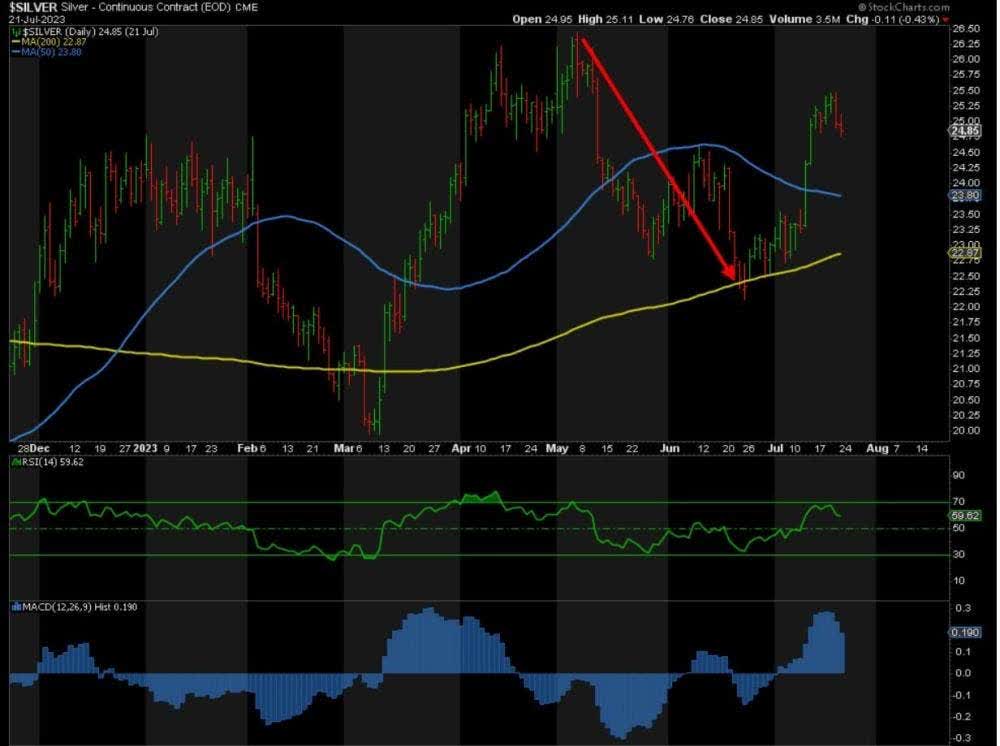Click the red arrow beside the Chg value
Viewport: 1000px width, 746px height.
(x=946, y=20)
